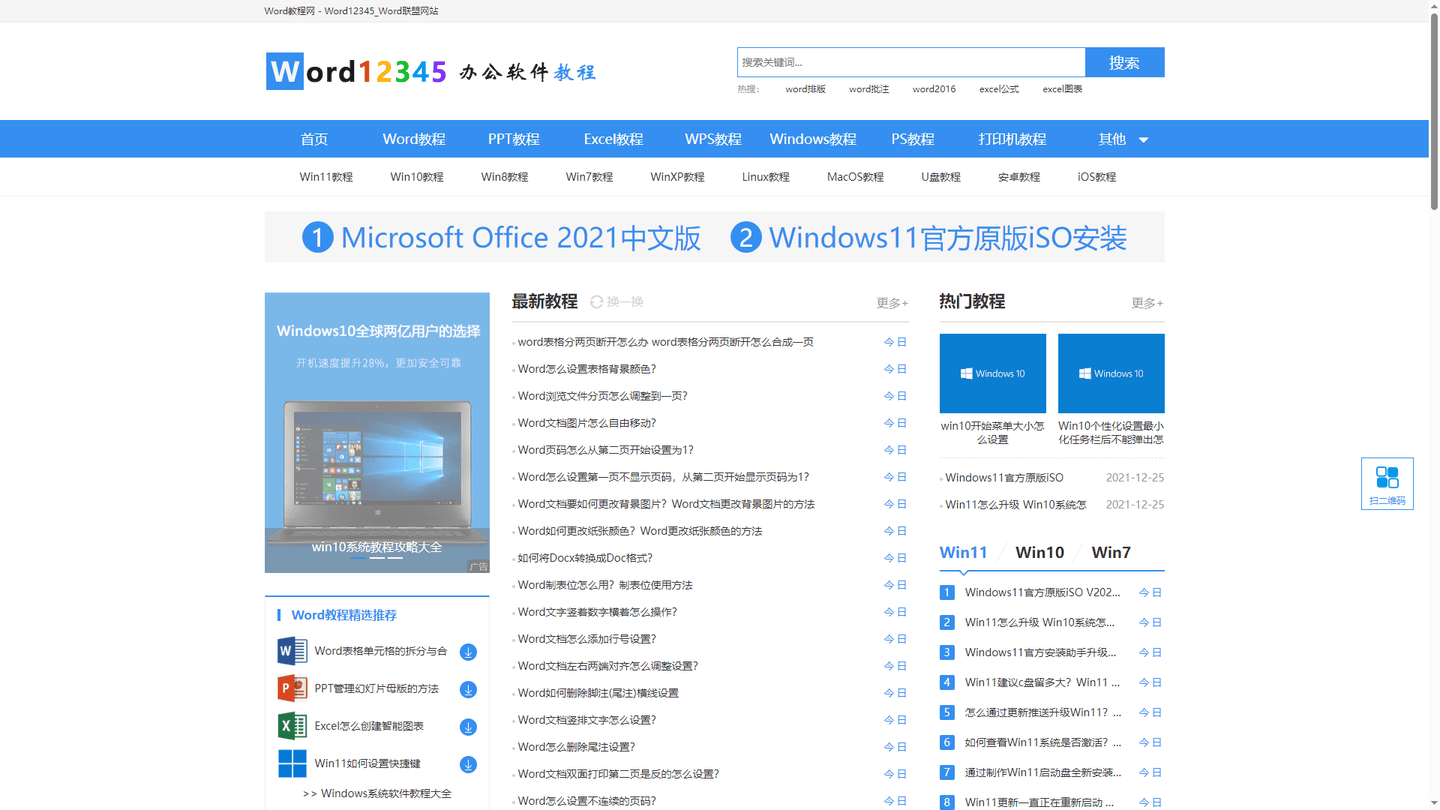Click number 1 badge before Microsoft Office 2021

tap(317, 238)
